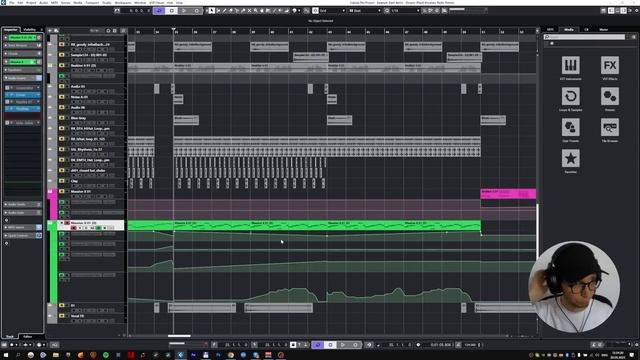Click the Media rack search field
Viewport: 640px width, 360px height.
584,37
